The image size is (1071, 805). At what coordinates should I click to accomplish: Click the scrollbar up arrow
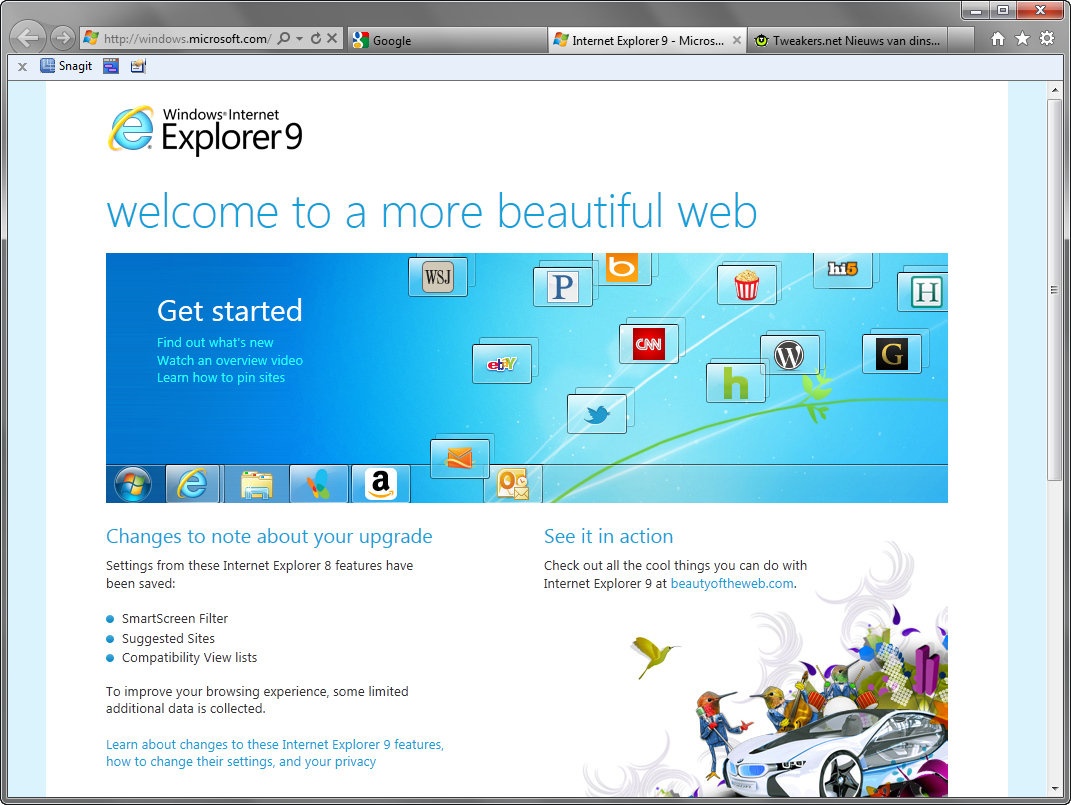pos(1055,89)
